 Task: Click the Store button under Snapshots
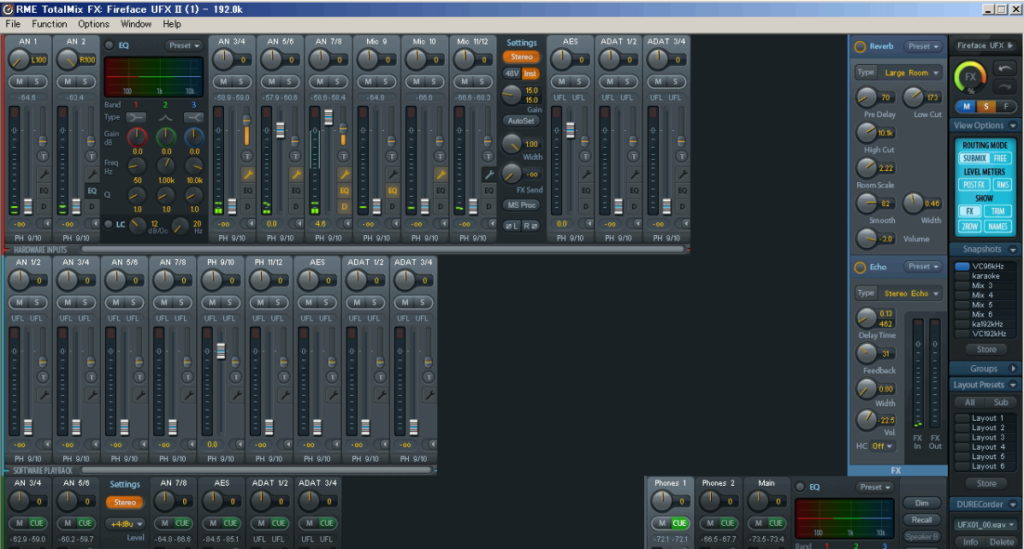986,349
